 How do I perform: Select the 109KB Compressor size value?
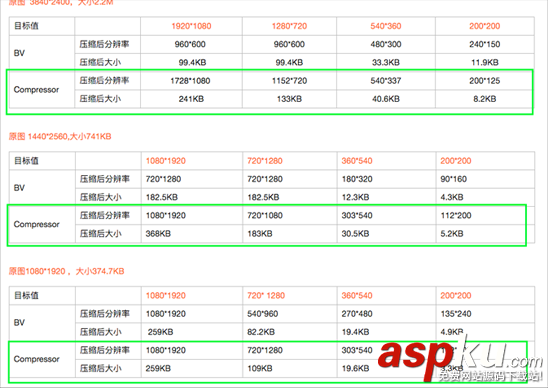click(260, 368)
